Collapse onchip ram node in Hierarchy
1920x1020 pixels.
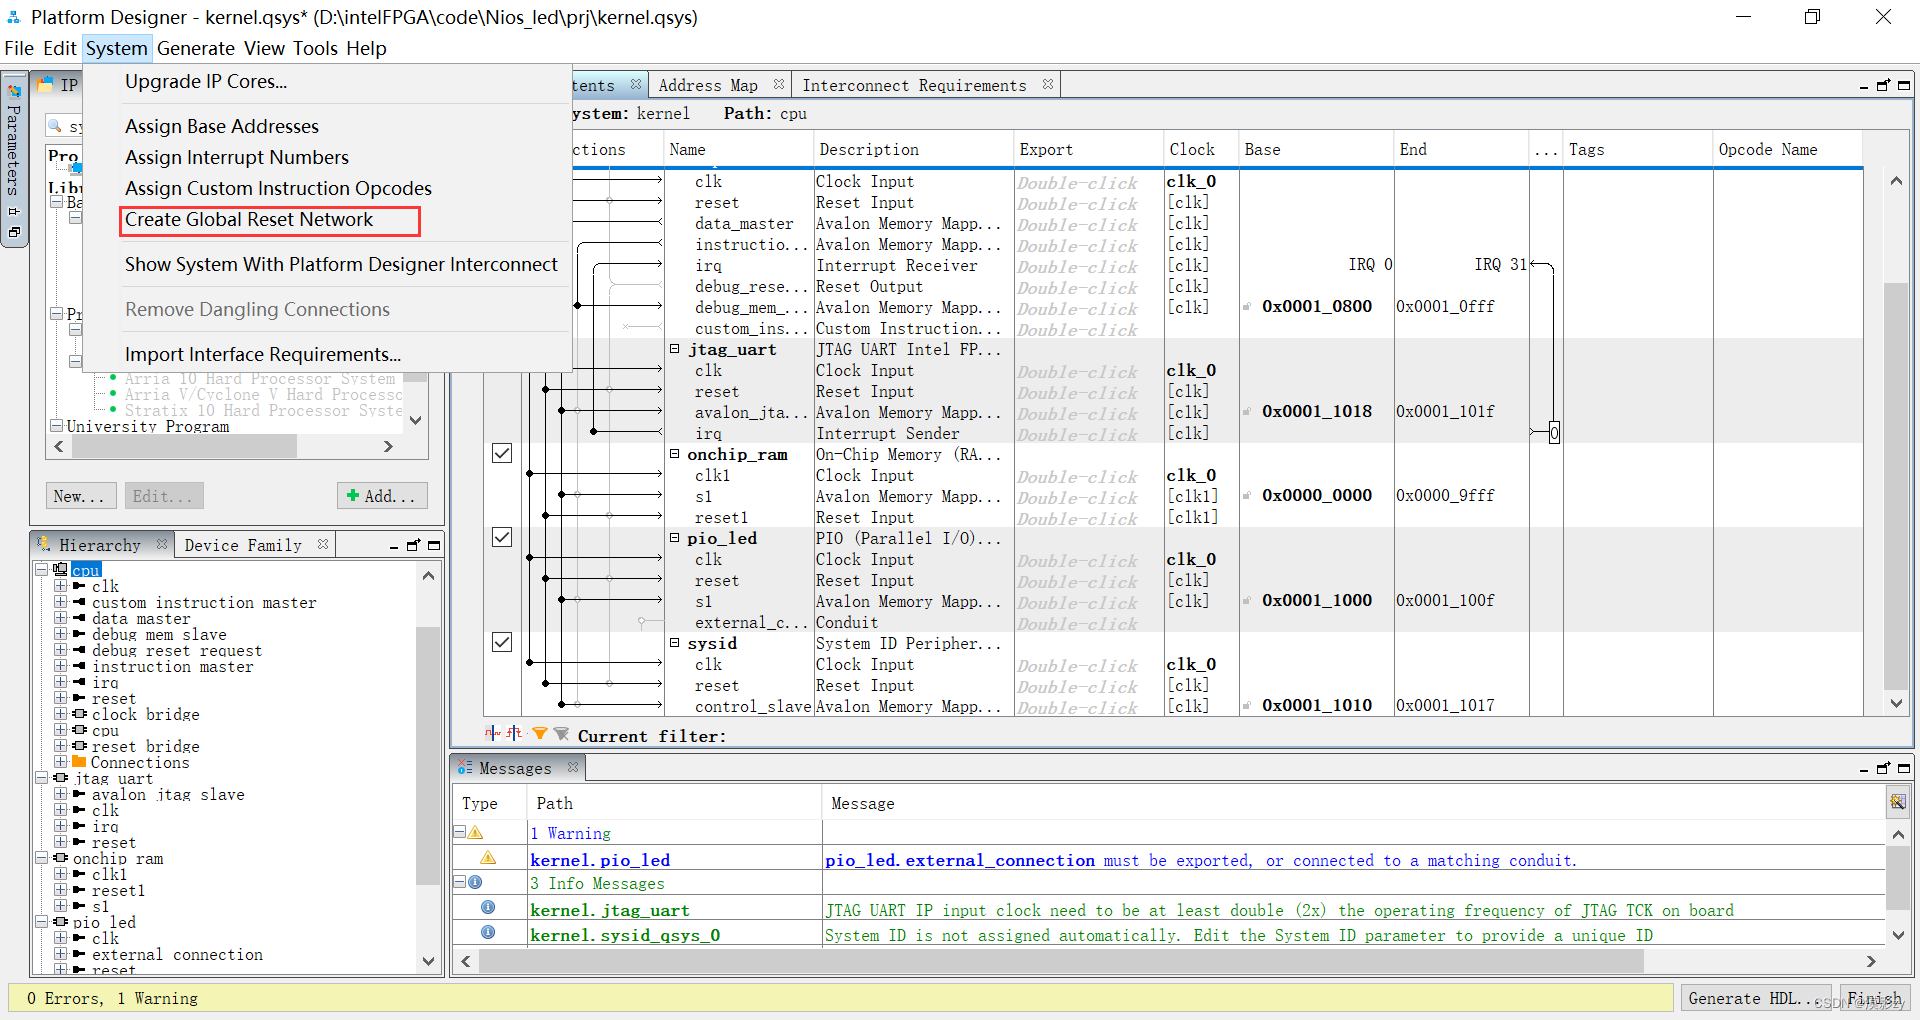click(42, 858)
